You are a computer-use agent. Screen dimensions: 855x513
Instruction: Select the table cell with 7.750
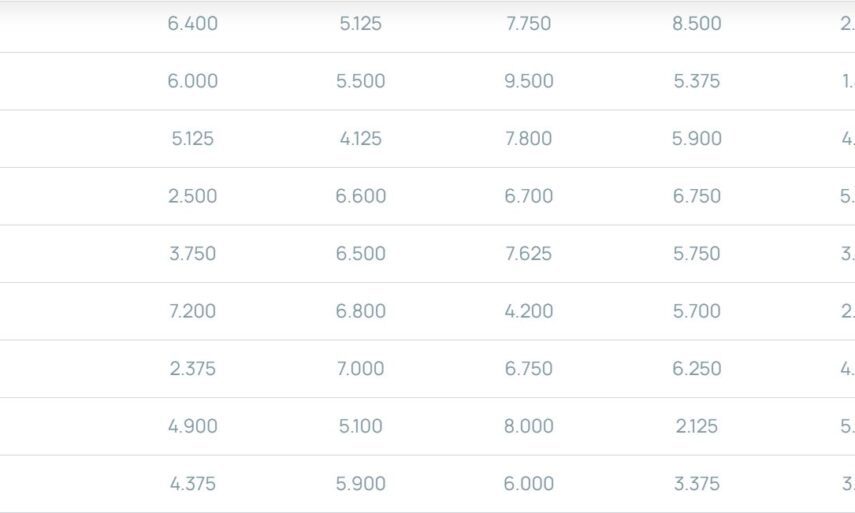[x=528, y=24]
